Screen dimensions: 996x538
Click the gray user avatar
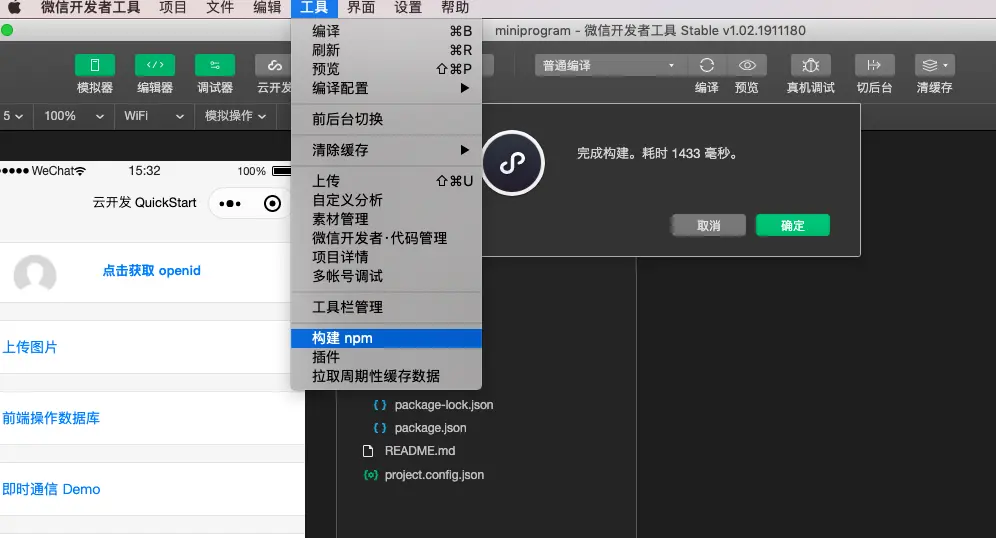[x=35, y=274]
